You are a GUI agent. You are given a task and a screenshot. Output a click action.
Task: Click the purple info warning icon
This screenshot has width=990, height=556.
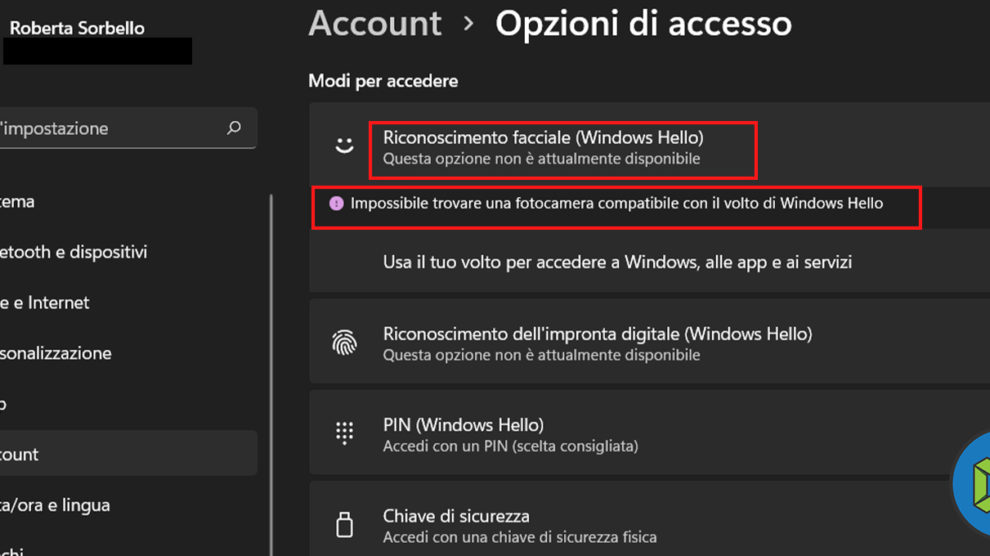336,203
